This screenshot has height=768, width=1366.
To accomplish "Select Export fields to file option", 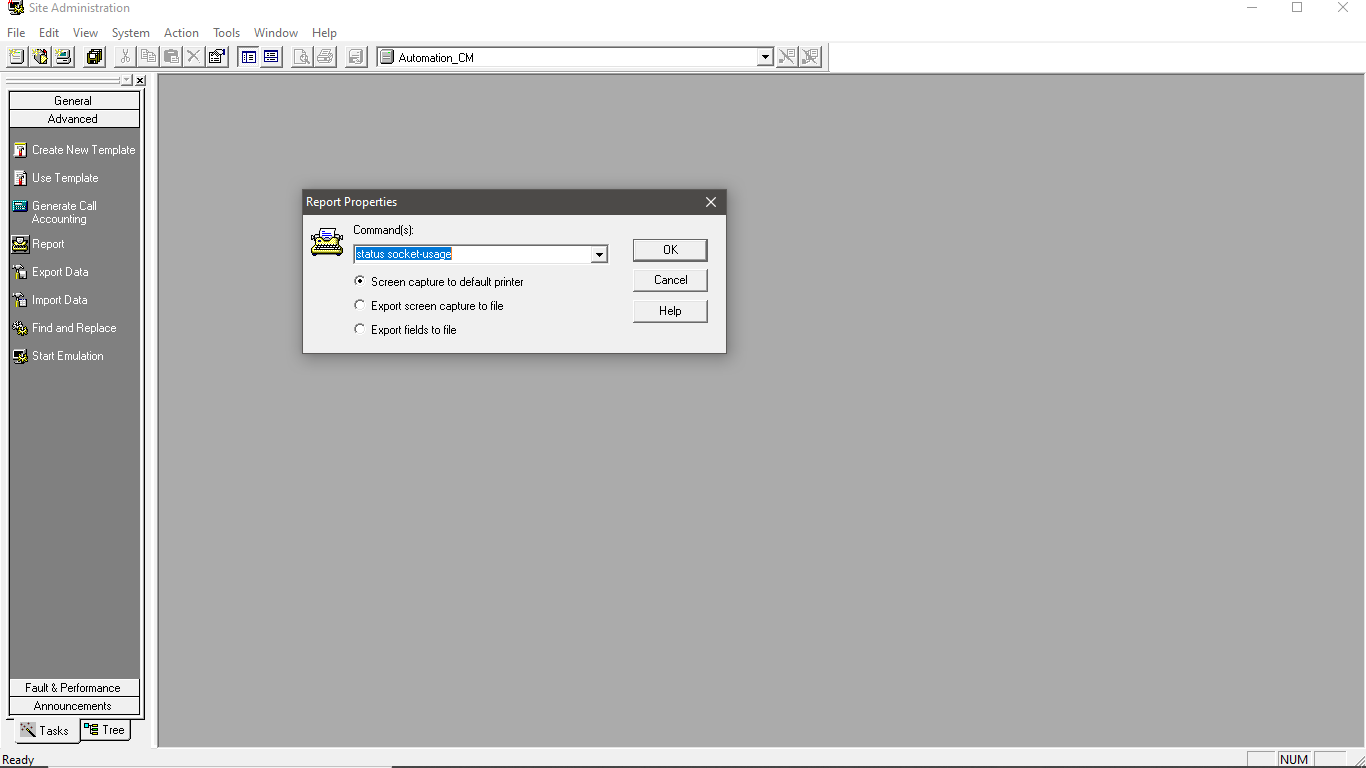I will tap(405, 330).
